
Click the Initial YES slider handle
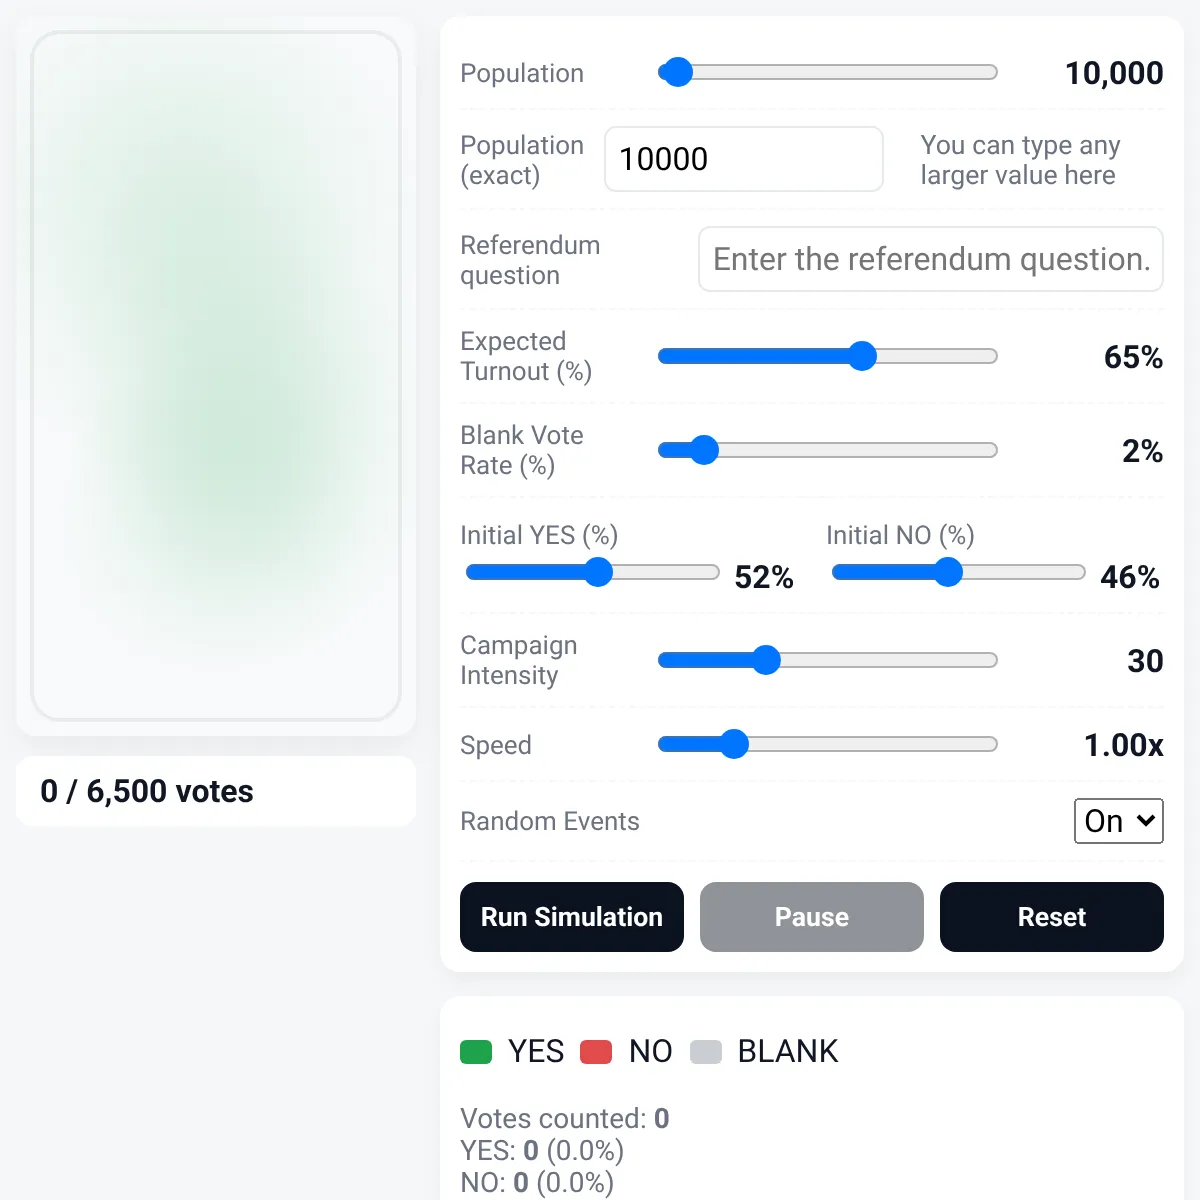point(598,572)
